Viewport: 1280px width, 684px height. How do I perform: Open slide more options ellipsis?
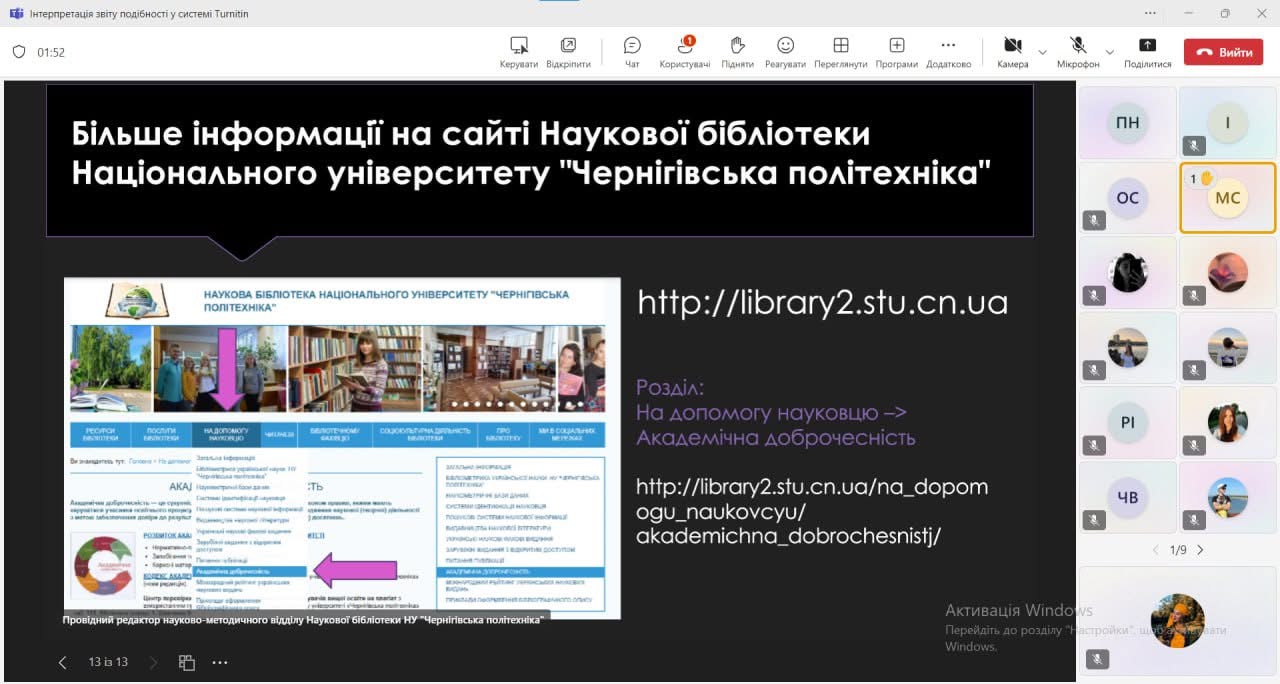tap(220, 662)
